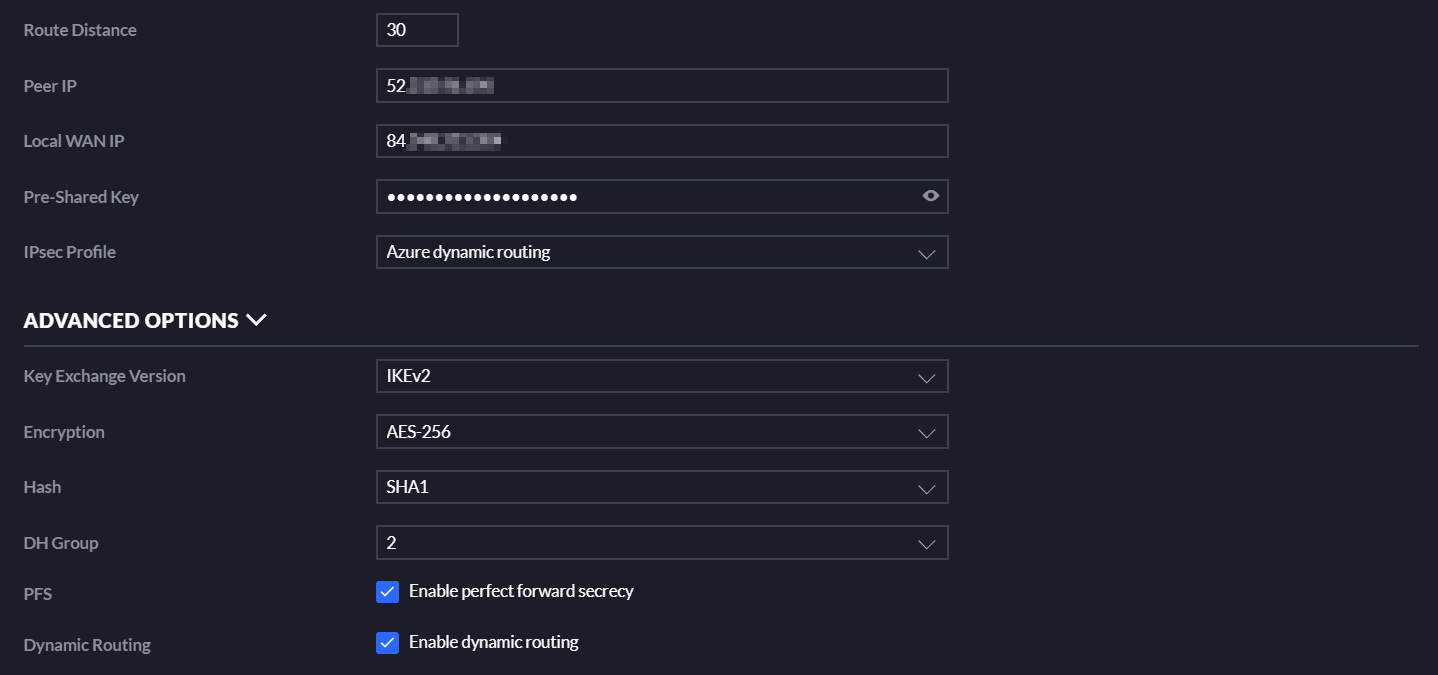Image resolution: width=1438 pixels, height=675 pixels.
Task: Open the SHA1 hash dropdown
Action: pyautogui.click(x=662, y=487)
